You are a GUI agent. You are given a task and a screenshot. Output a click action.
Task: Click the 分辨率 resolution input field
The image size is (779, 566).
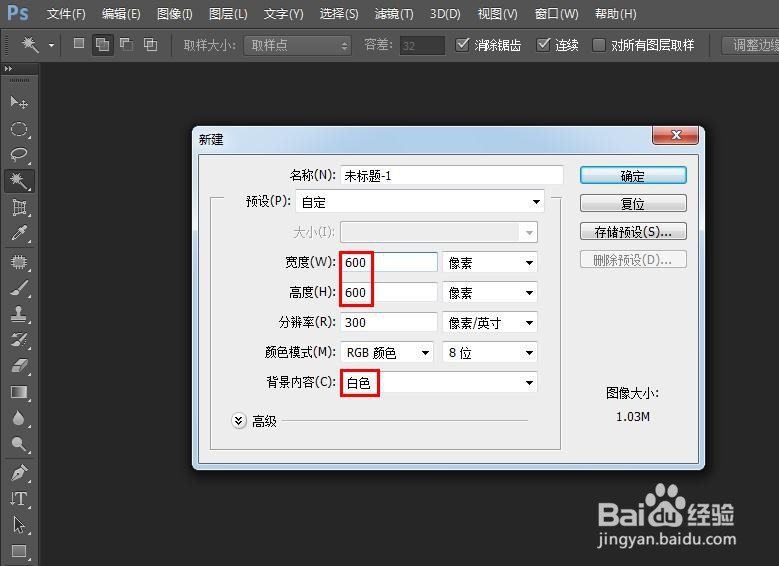[x=389, y=323]
